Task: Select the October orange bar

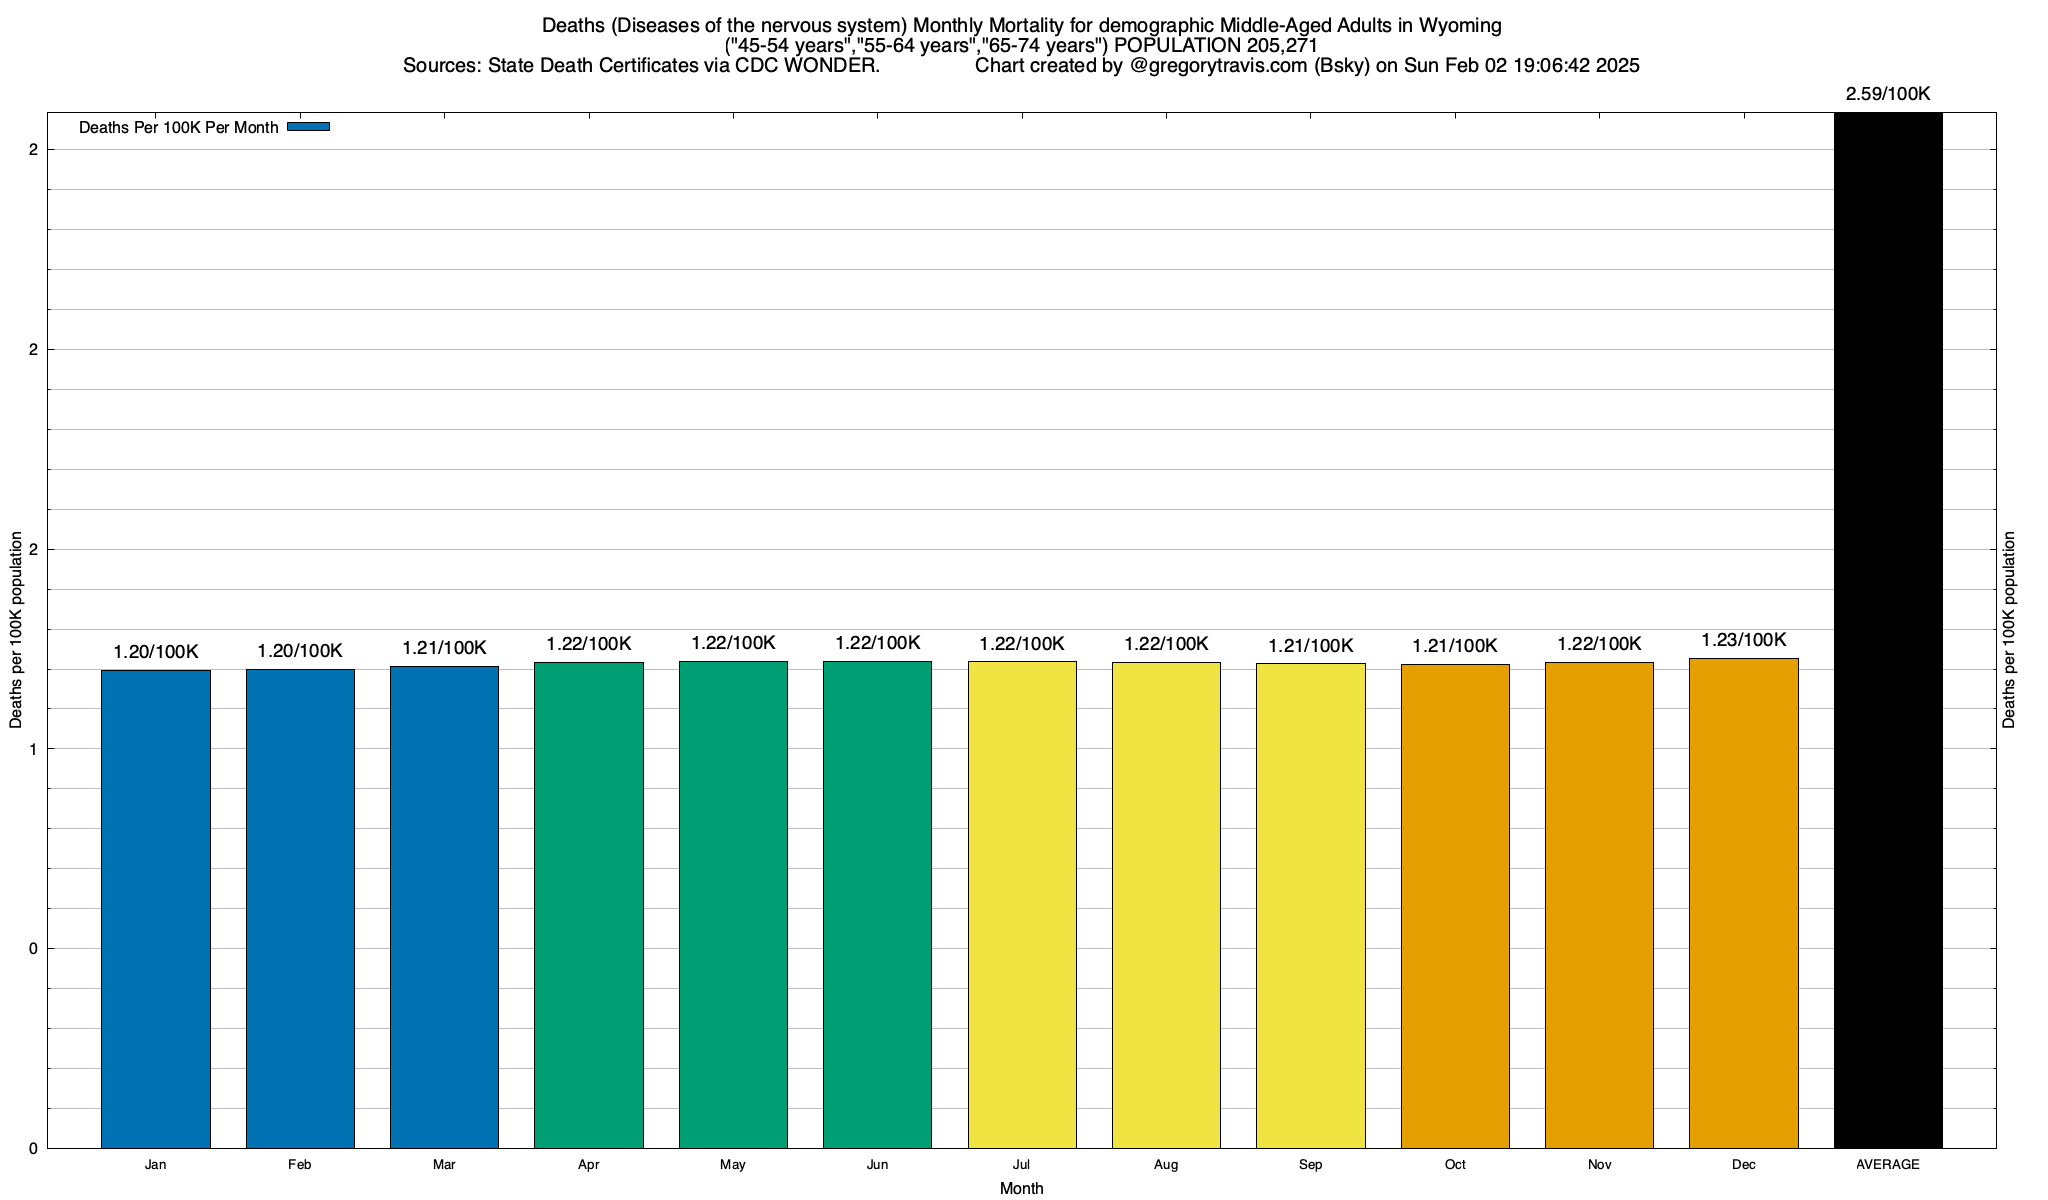Action: [1455, 905]
